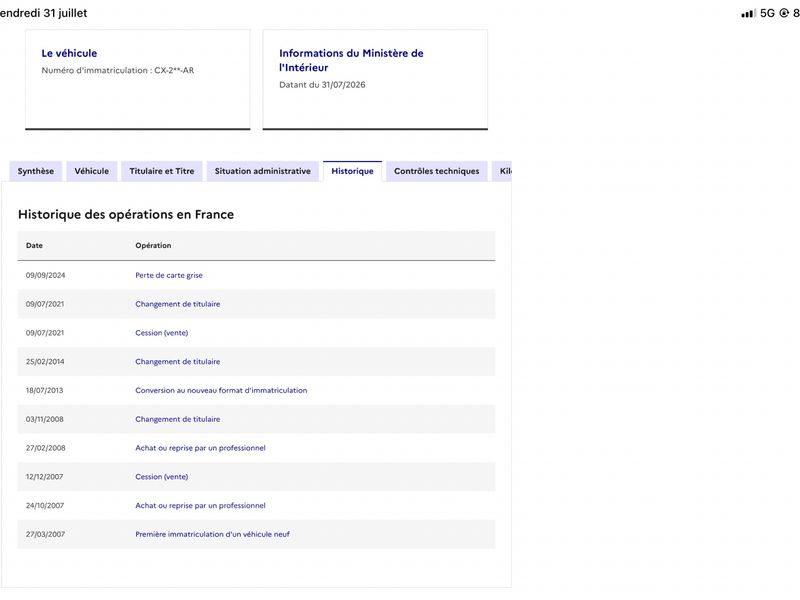This screenshot has width=800, height=600.
Task: Click Achat ou reprise dated 27/02/2008
Action: click(x=200, y=448)
